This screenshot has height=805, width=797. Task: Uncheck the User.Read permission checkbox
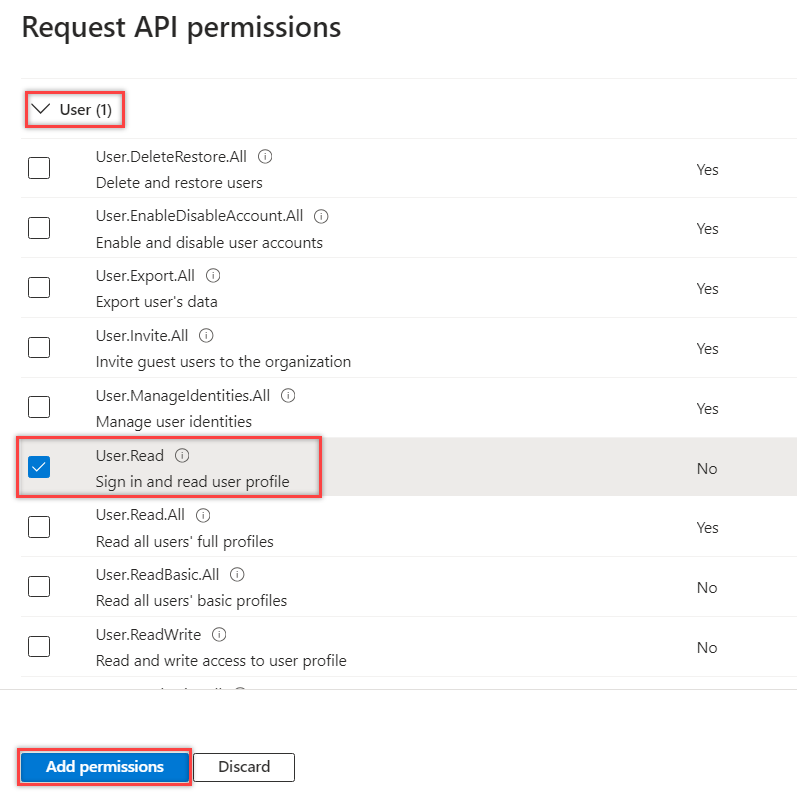pyautogui.click(x=39, y=467)
